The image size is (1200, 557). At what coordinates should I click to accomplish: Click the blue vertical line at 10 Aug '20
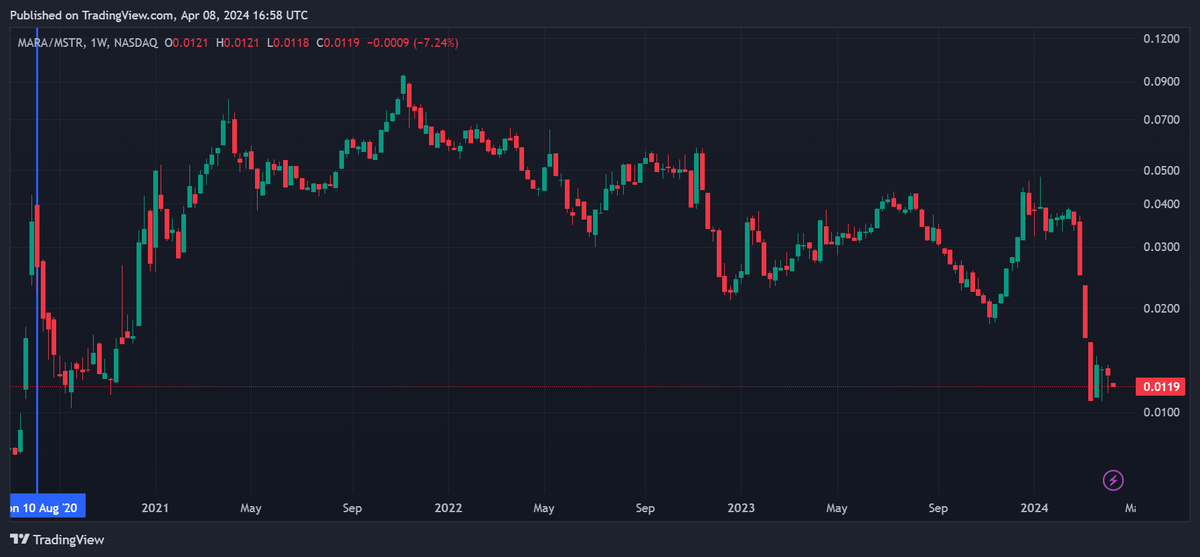click(37, 260)
